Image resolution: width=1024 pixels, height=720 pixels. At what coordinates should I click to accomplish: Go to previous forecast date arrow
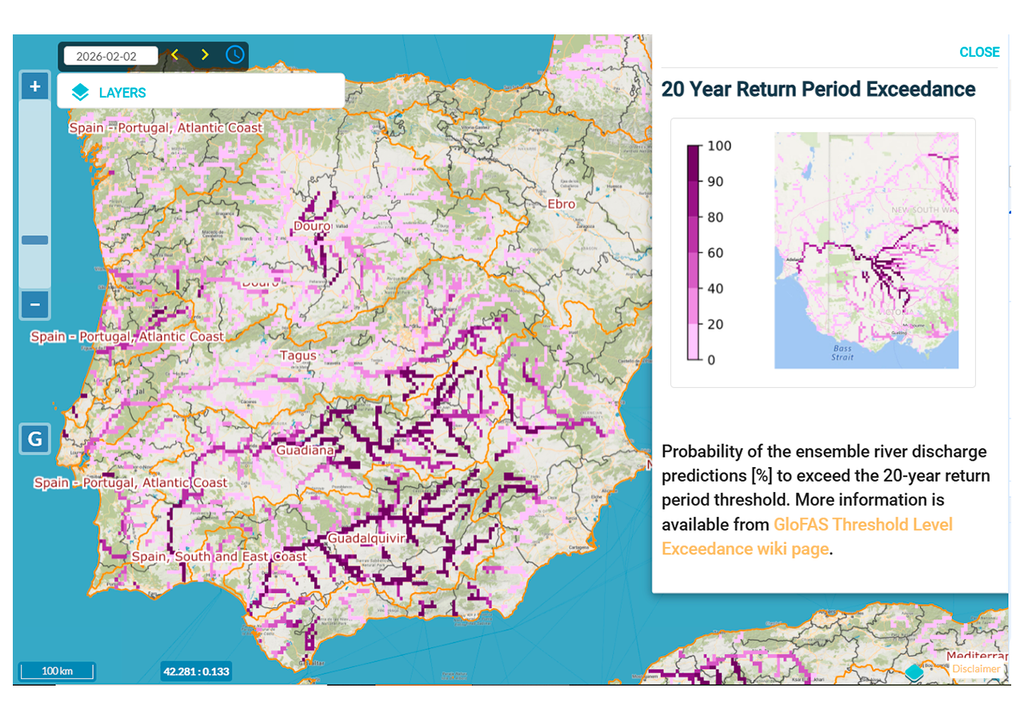(x=175, y=55)
